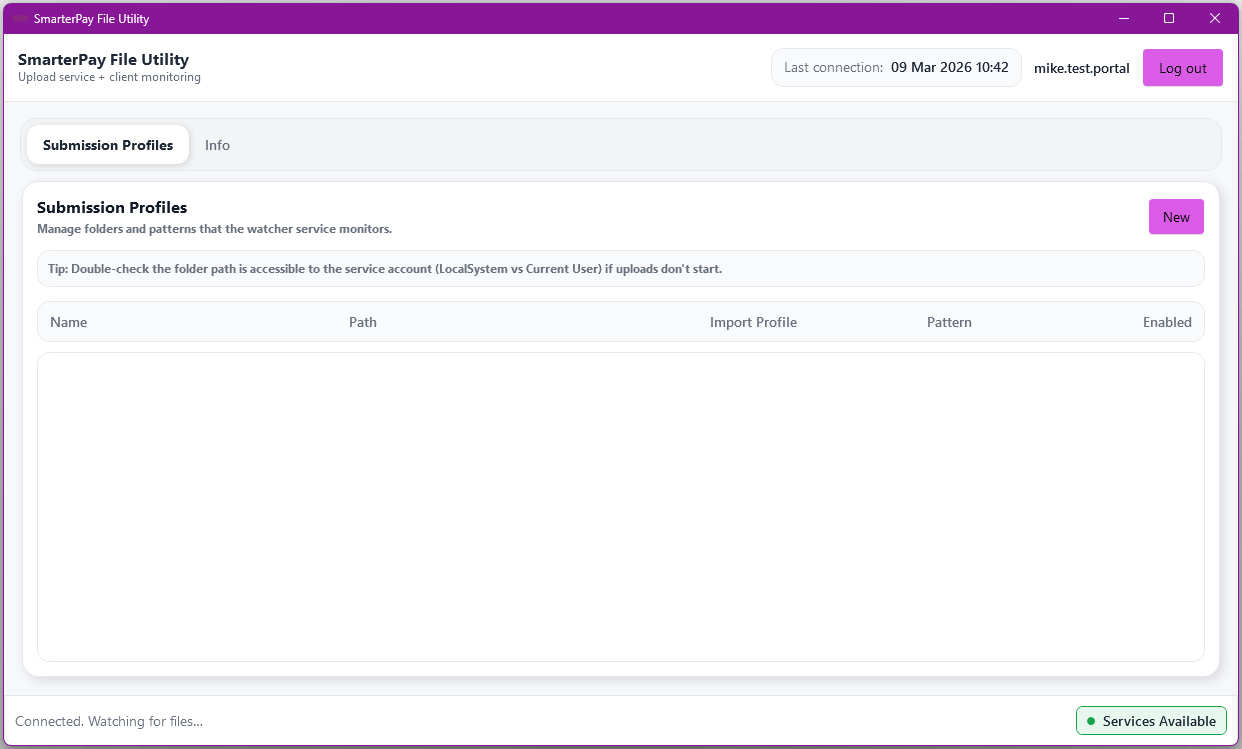Image resolution: width=1242 pixels, height=749 pixels.
Task: Click the Enabled column header
Action: click(x=1167, y=322)
